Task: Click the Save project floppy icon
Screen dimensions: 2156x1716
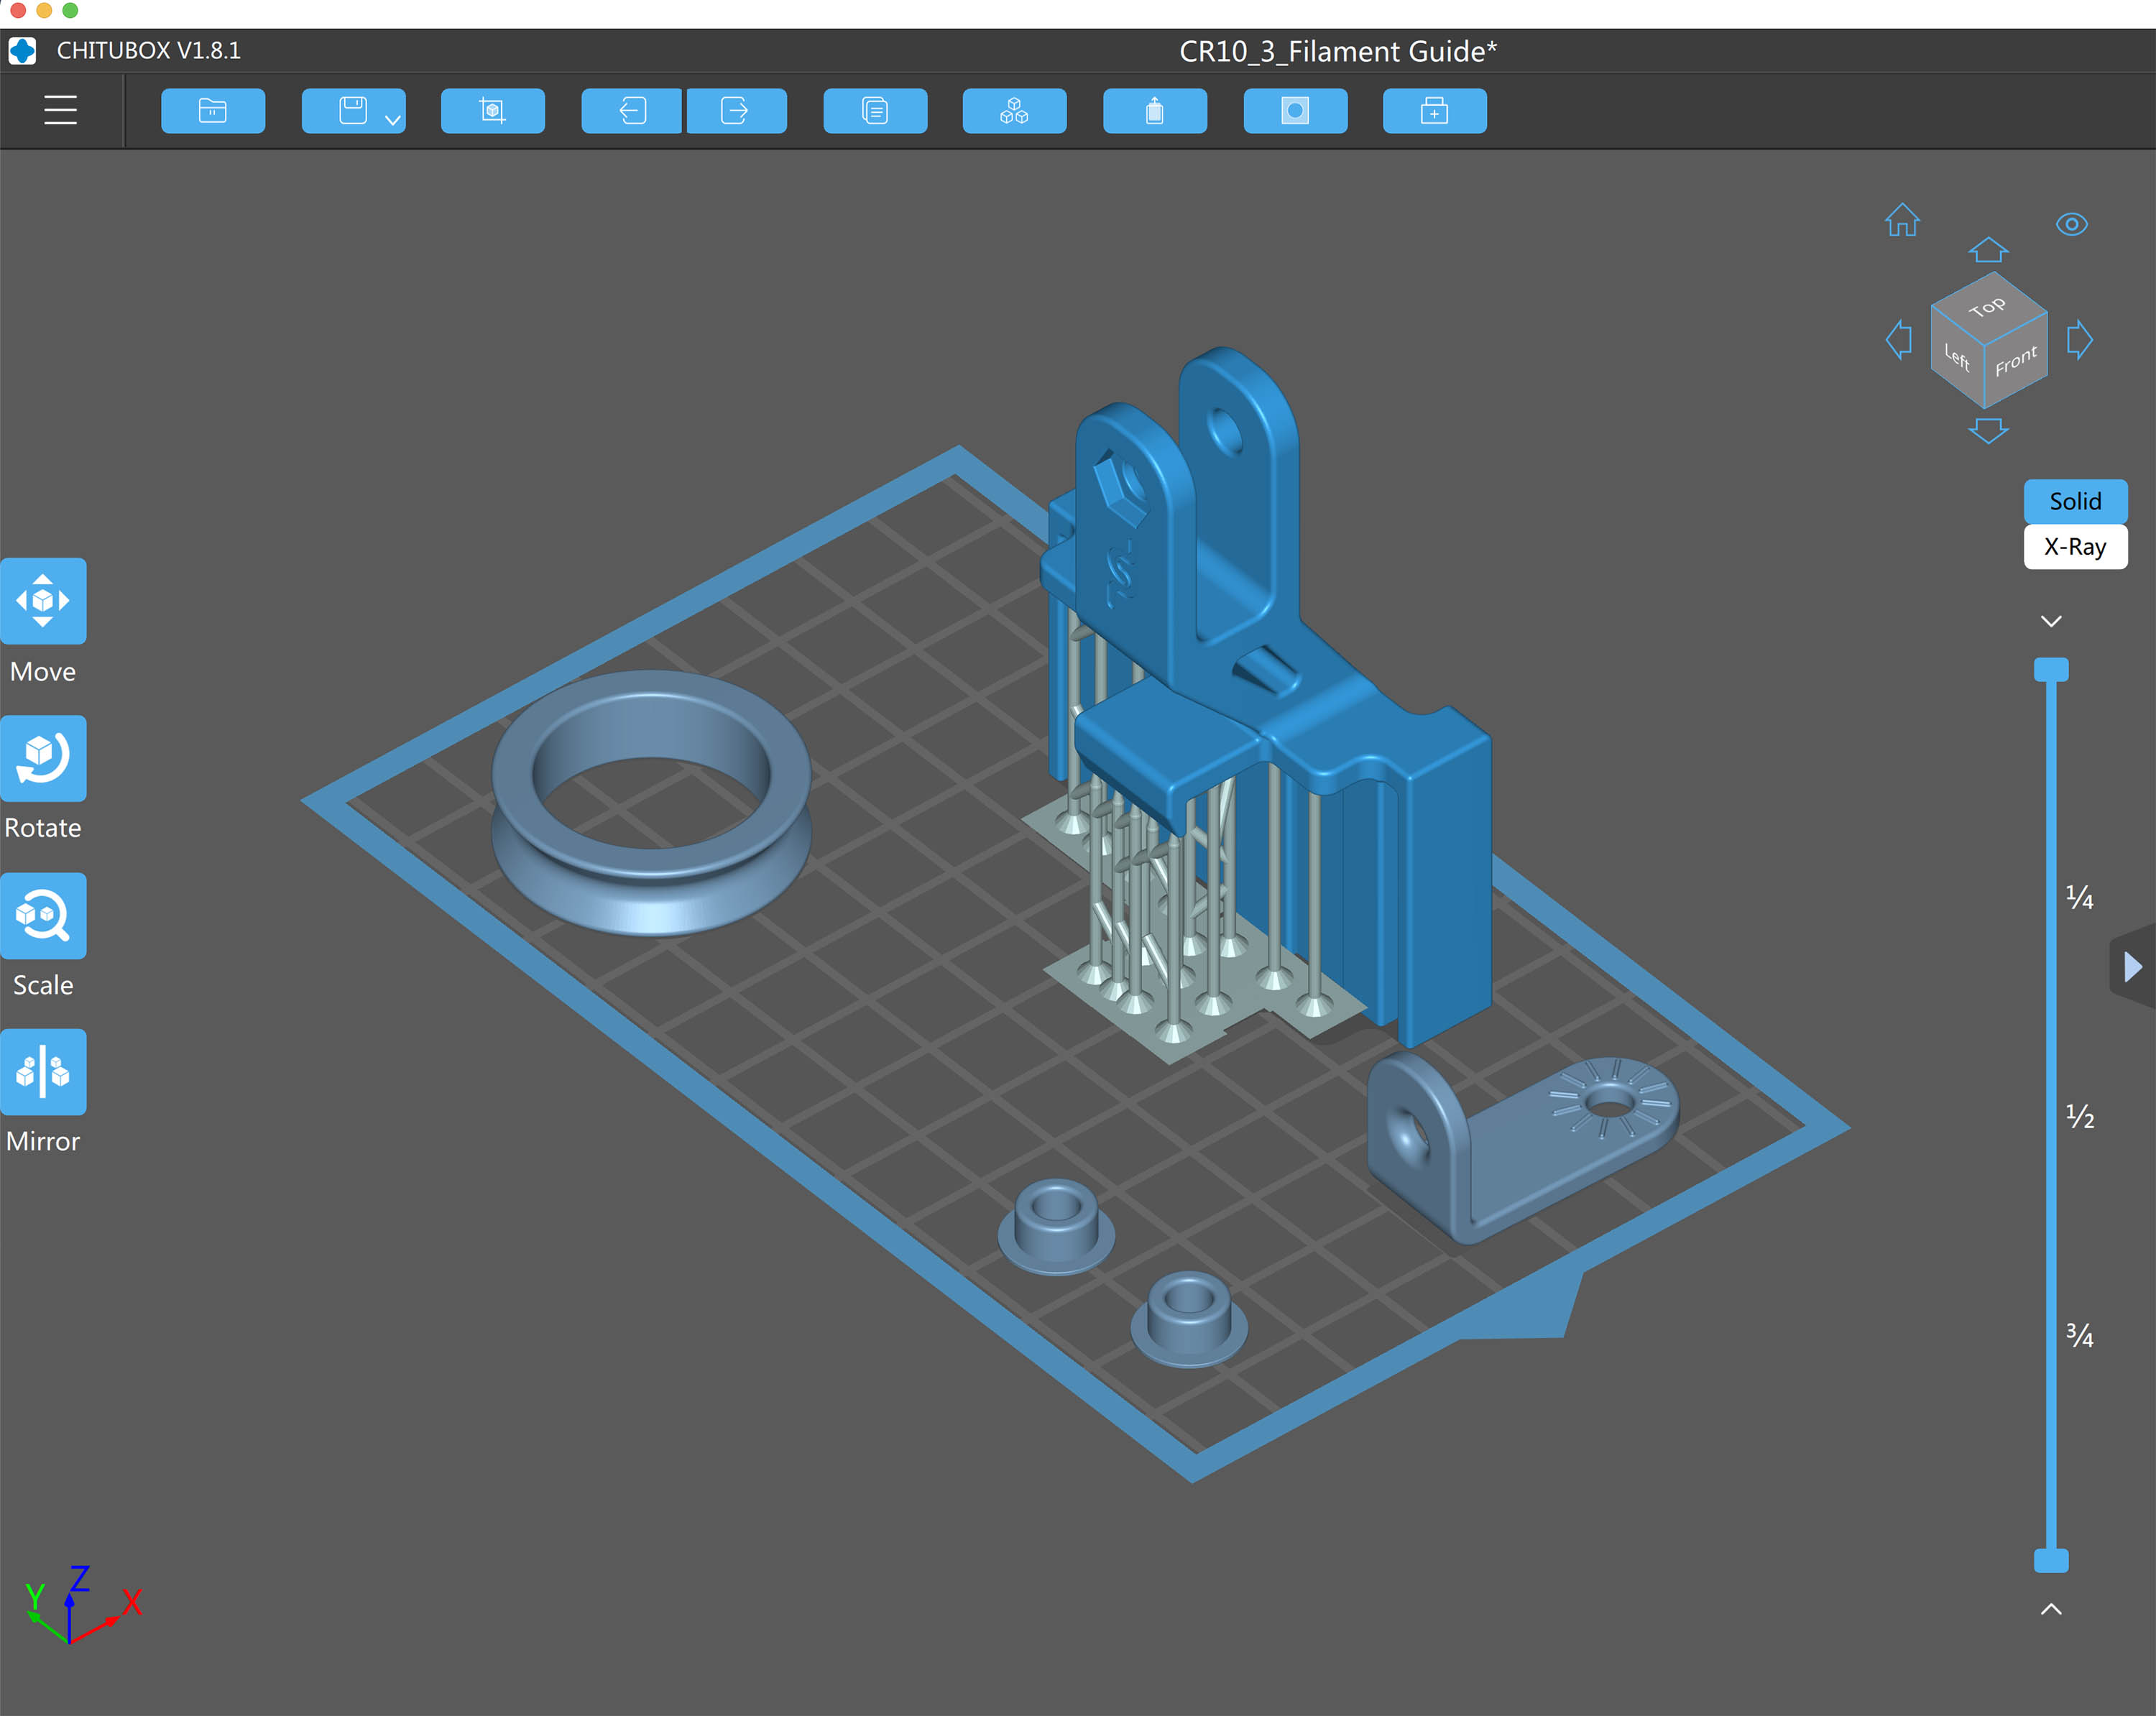Action: 352,110
